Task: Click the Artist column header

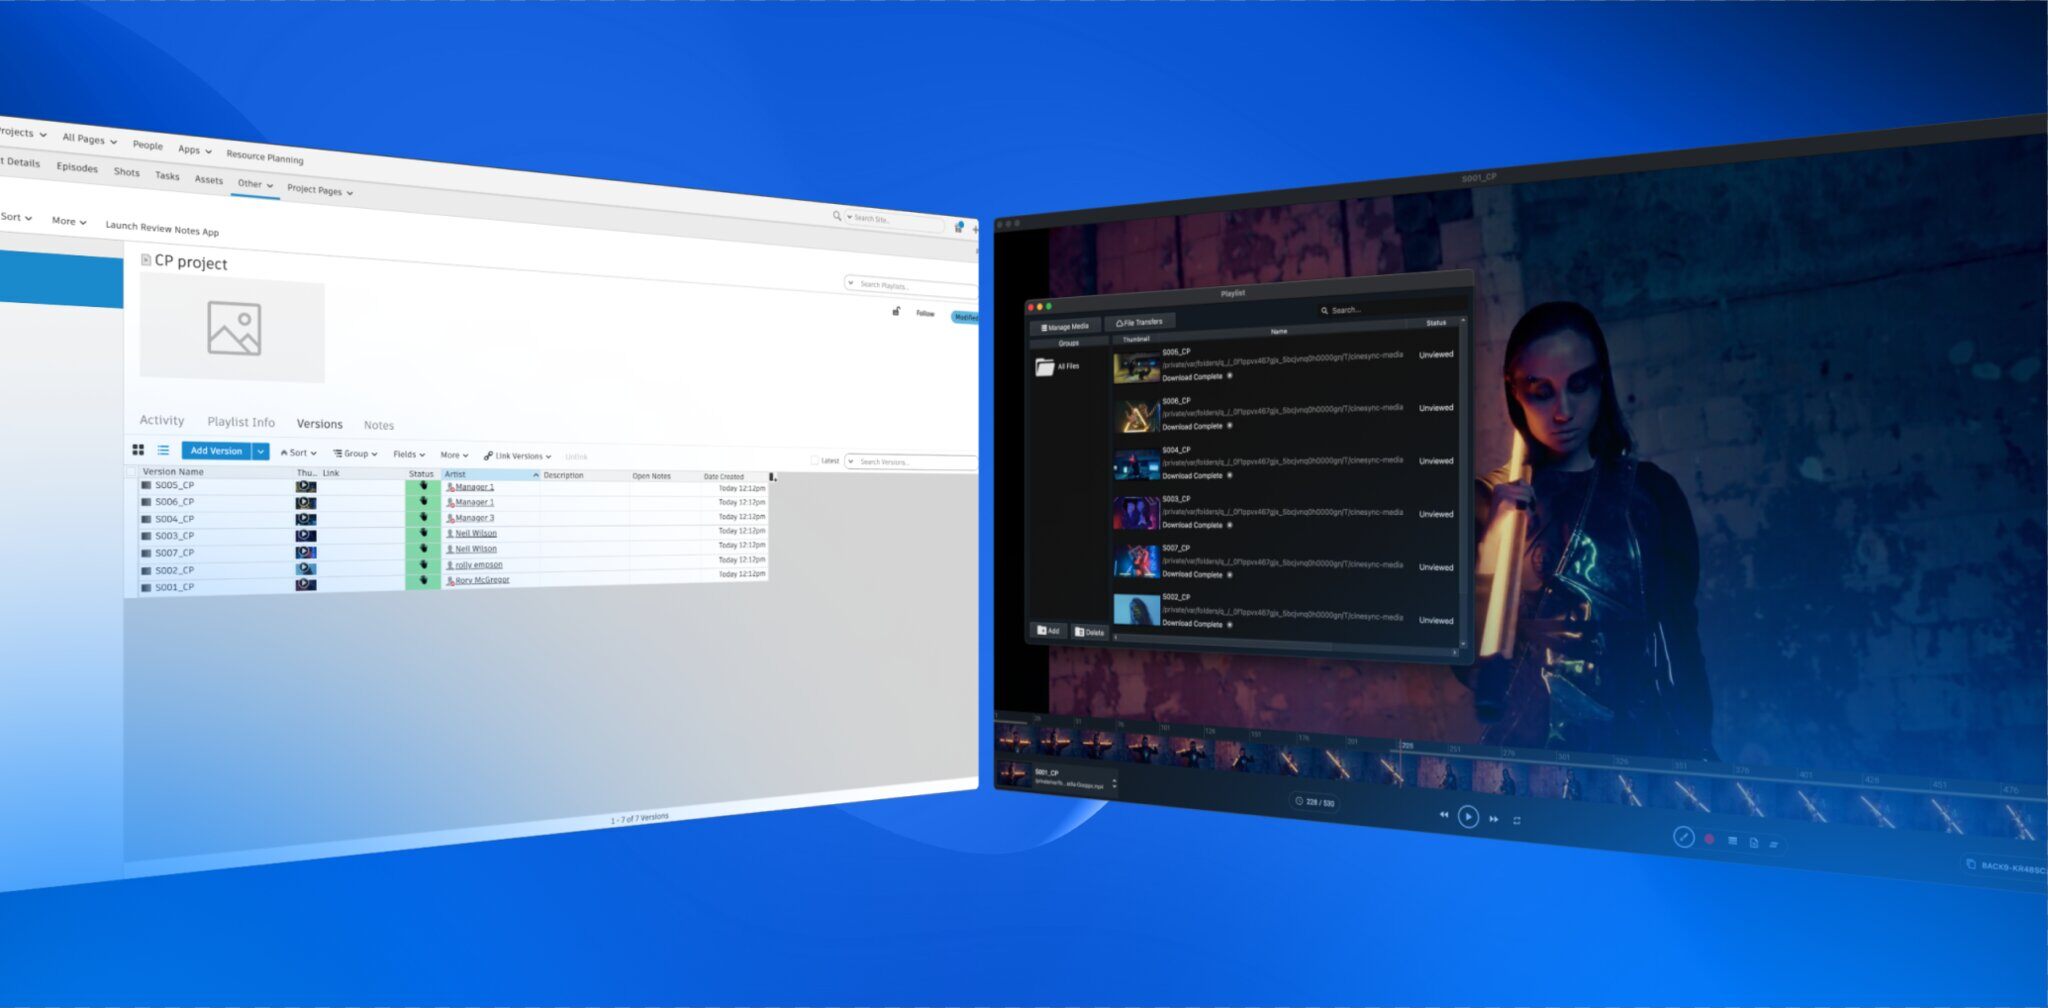Action: (x=491, y=474)
